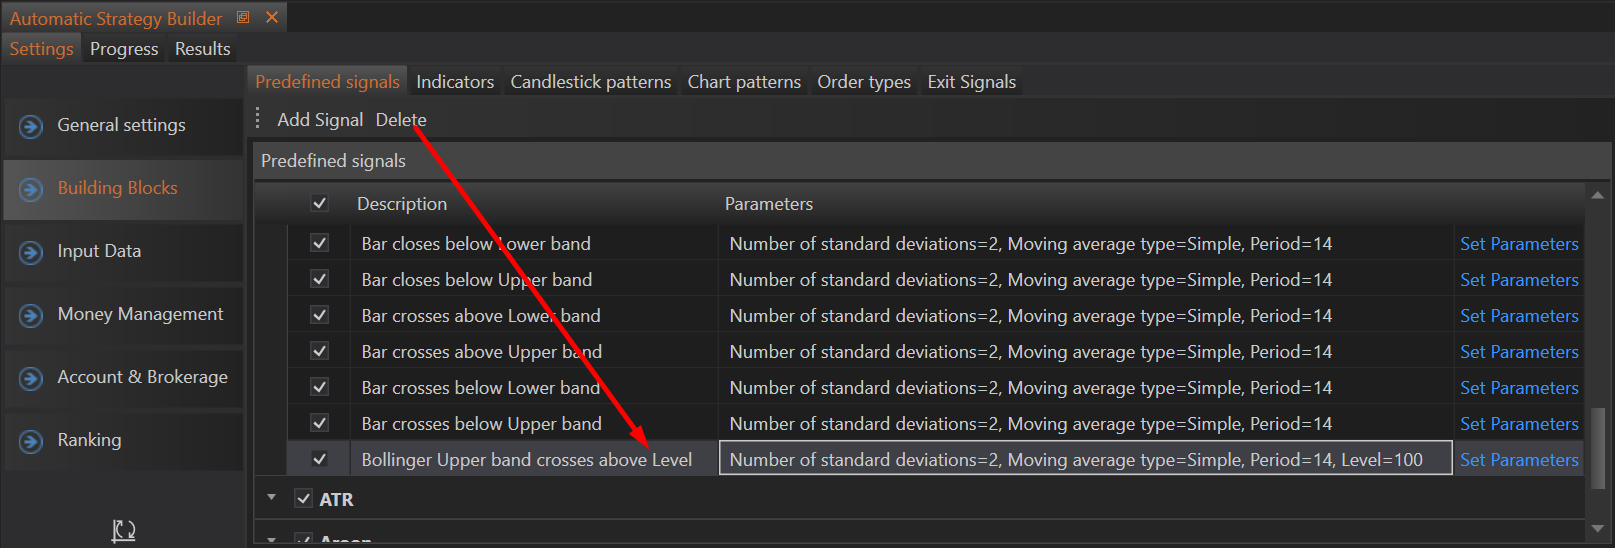This screenshot has height=548, width=1615.
Task: Toggle the select-all checkbox beside Description header
Action: point(320,204)
